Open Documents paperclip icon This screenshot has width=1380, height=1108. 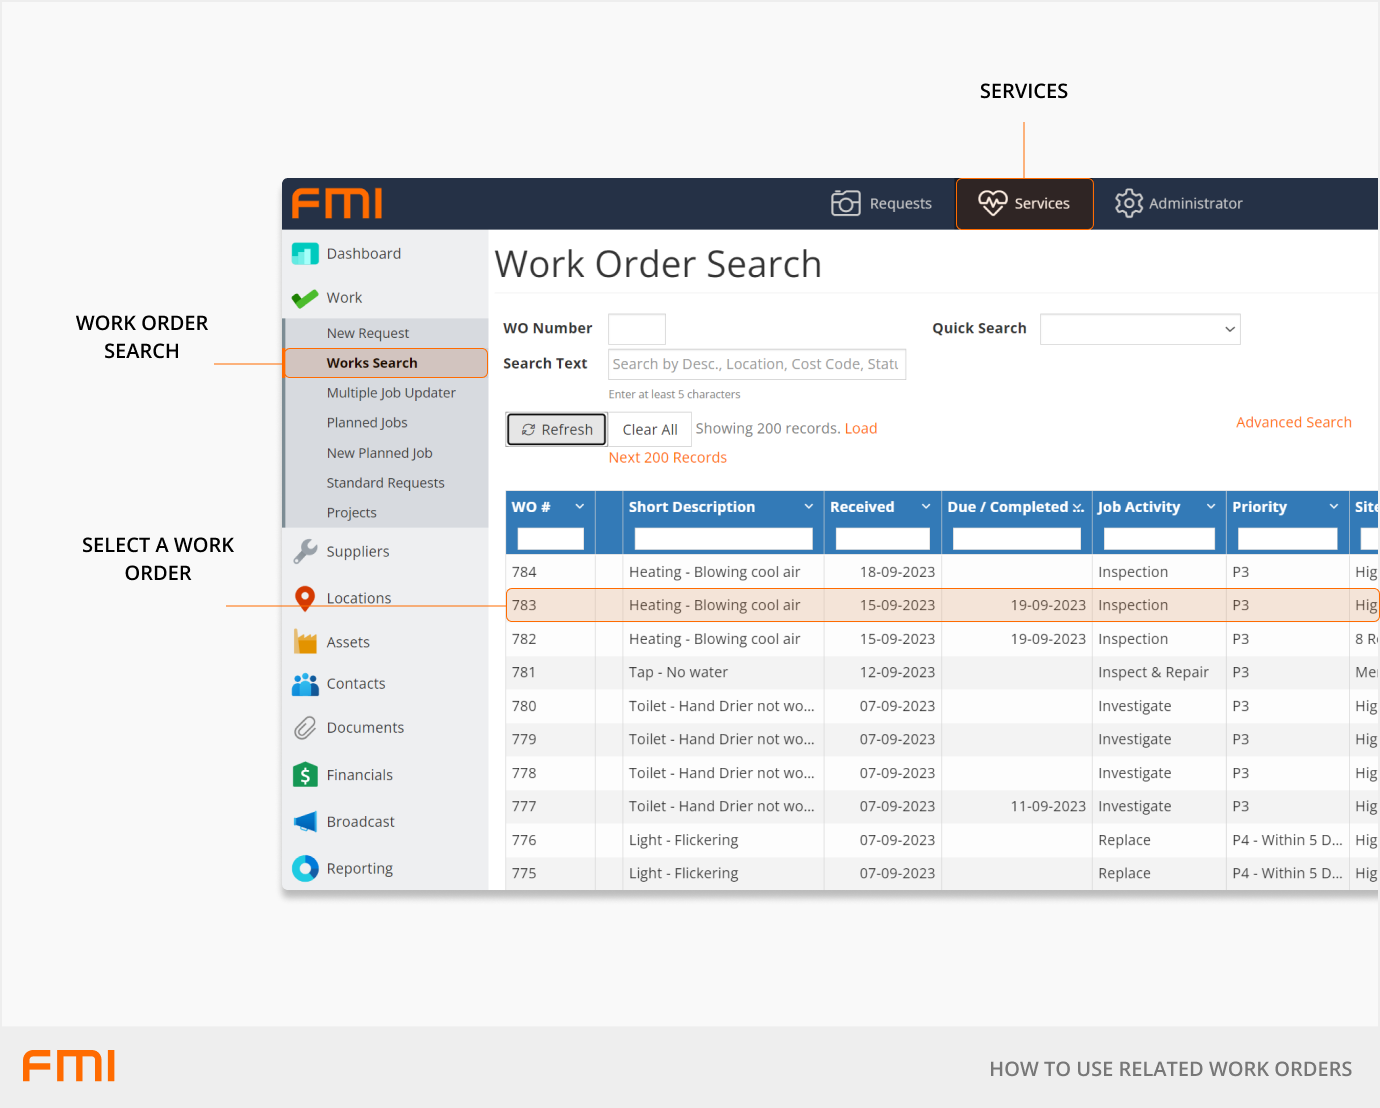[305, 728]
